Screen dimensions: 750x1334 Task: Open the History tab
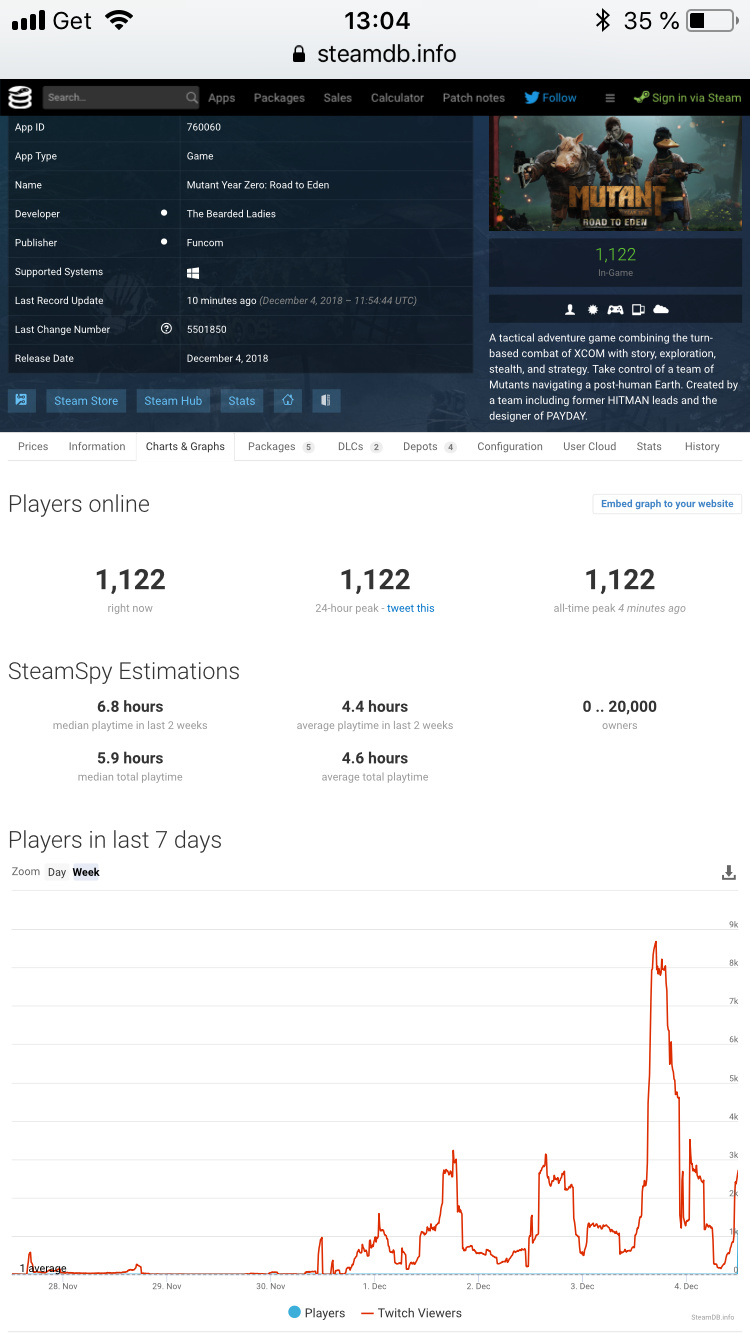coord(702,446)
